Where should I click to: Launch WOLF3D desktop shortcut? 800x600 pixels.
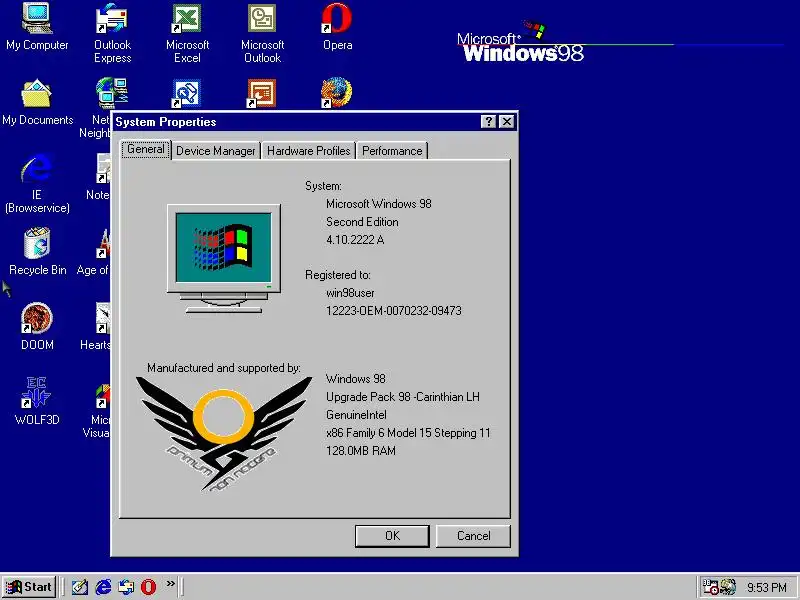pyautogui.click(x=37, y=401)
